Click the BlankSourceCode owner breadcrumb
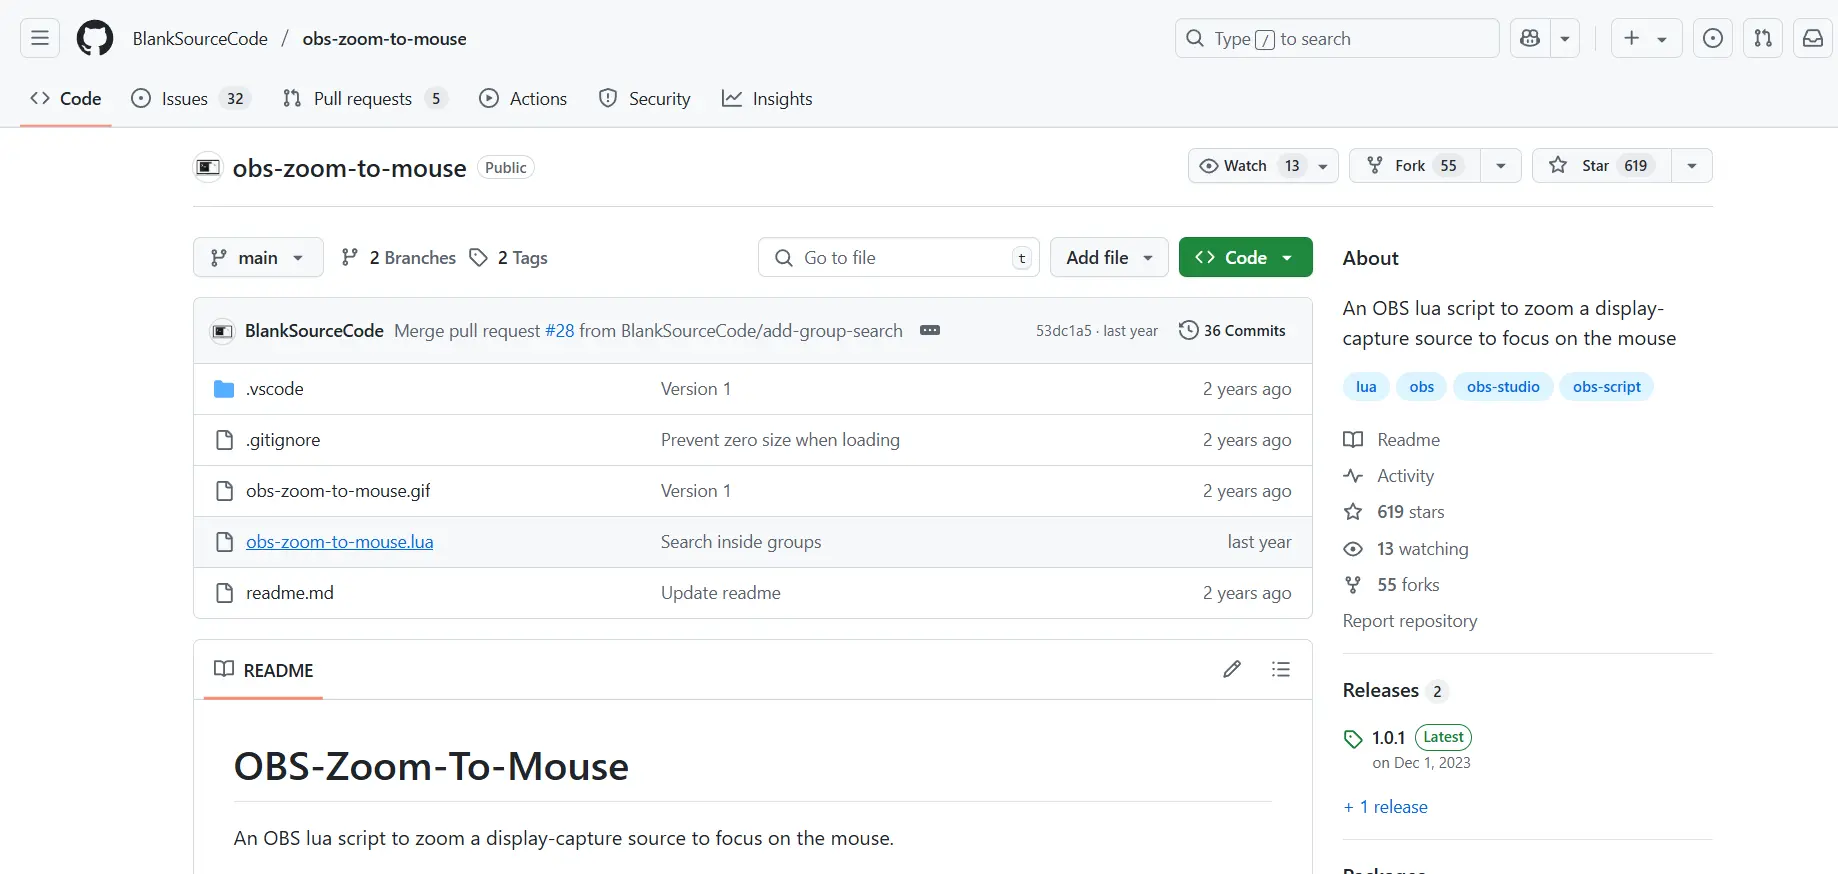This screenshot has width=1838, height=874. [200, 38]
